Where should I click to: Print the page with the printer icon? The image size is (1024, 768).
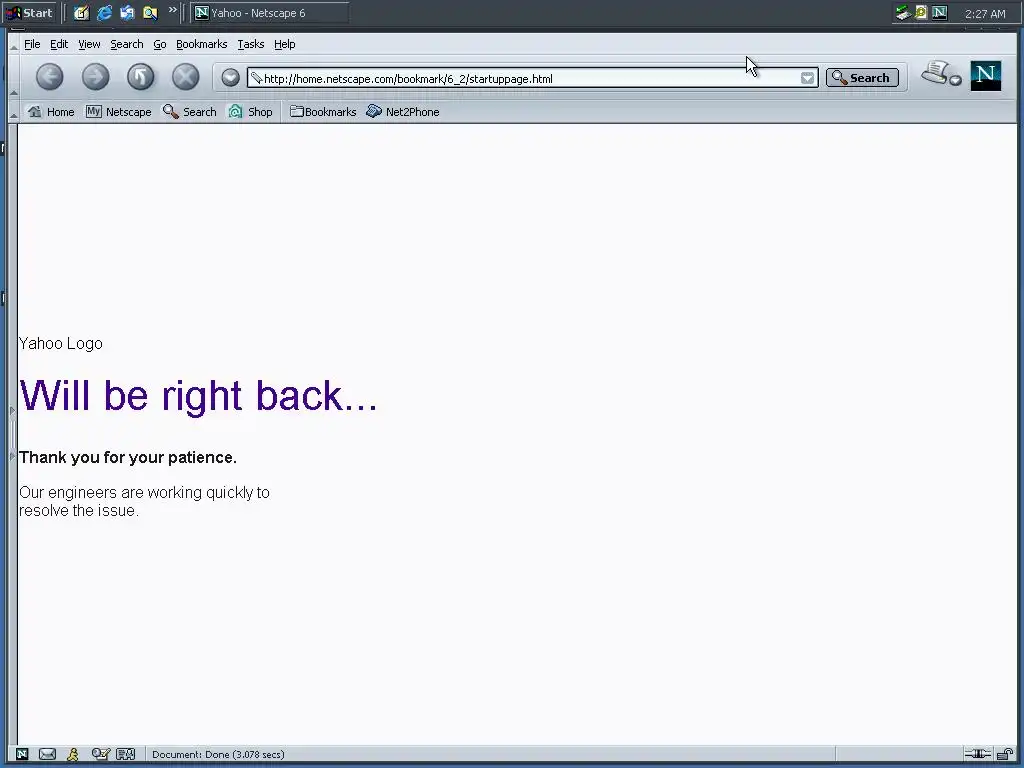[x=935, y=72]
